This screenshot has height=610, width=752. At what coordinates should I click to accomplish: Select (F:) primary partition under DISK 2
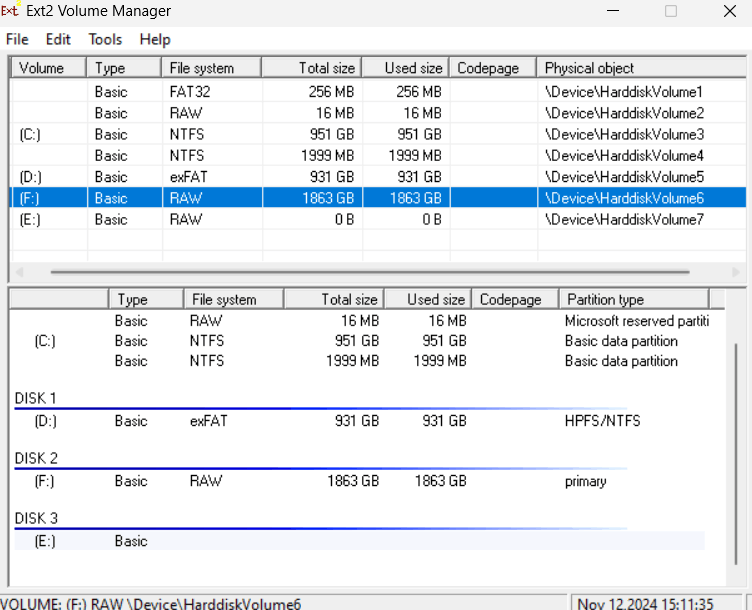[x=360, y=481]
